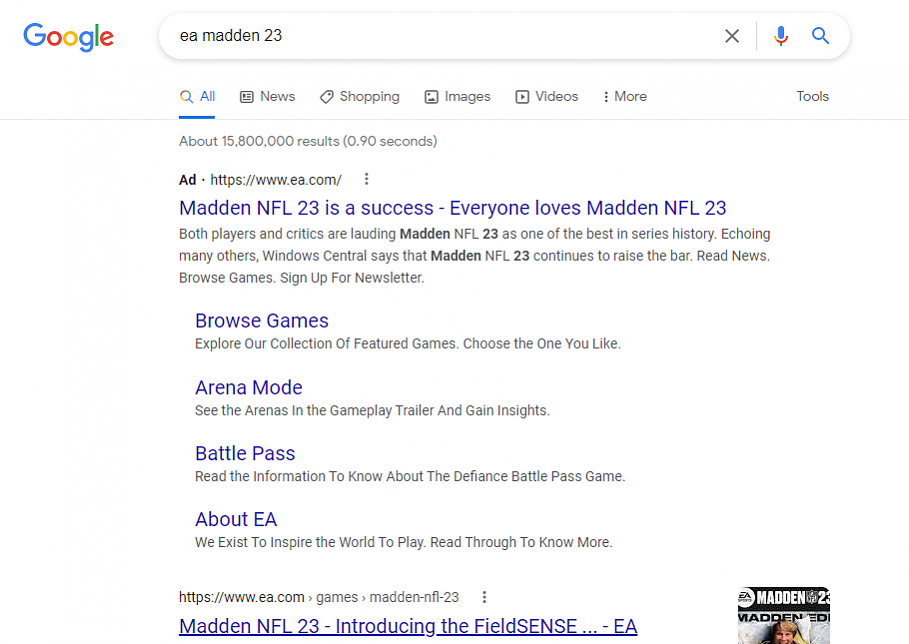Follow the Browse Games sitelink
This screenshot has width=909, height=644.
262,321
